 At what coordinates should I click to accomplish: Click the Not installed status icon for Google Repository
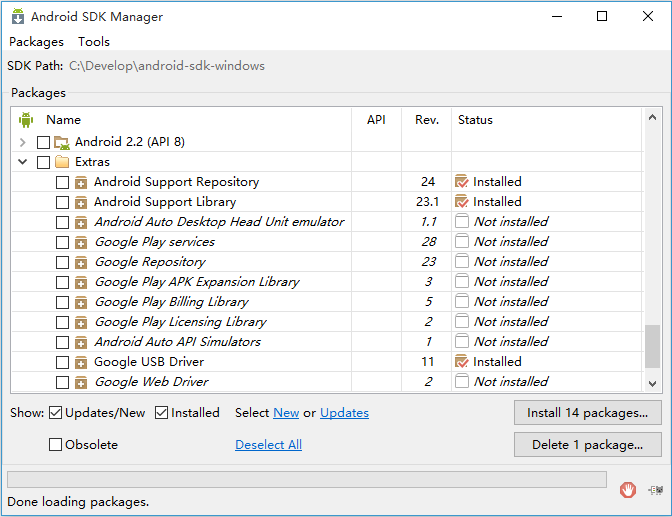click(x=462, y=262)
